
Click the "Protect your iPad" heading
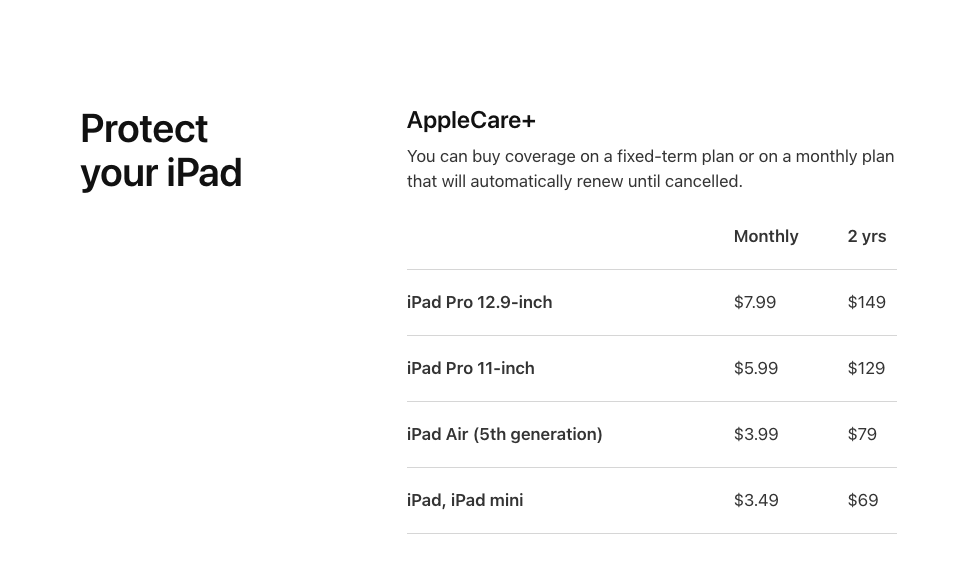[161, 151]
